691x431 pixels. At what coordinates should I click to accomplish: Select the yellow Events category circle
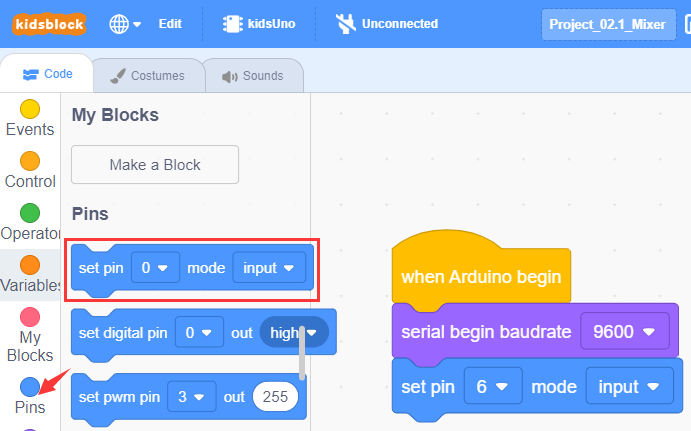coord(30,109)
